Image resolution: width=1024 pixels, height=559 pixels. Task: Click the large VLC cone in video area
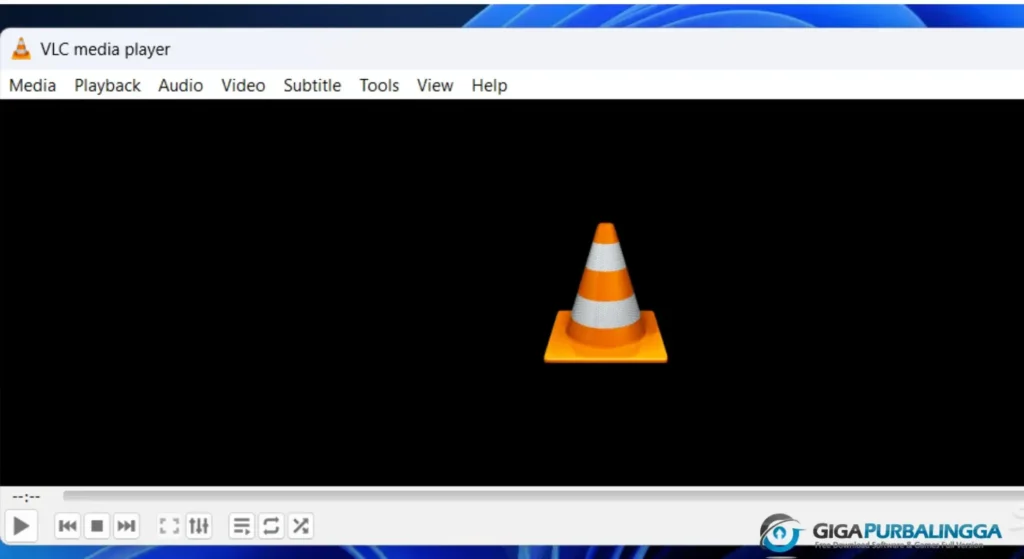(x=605, y=293)
